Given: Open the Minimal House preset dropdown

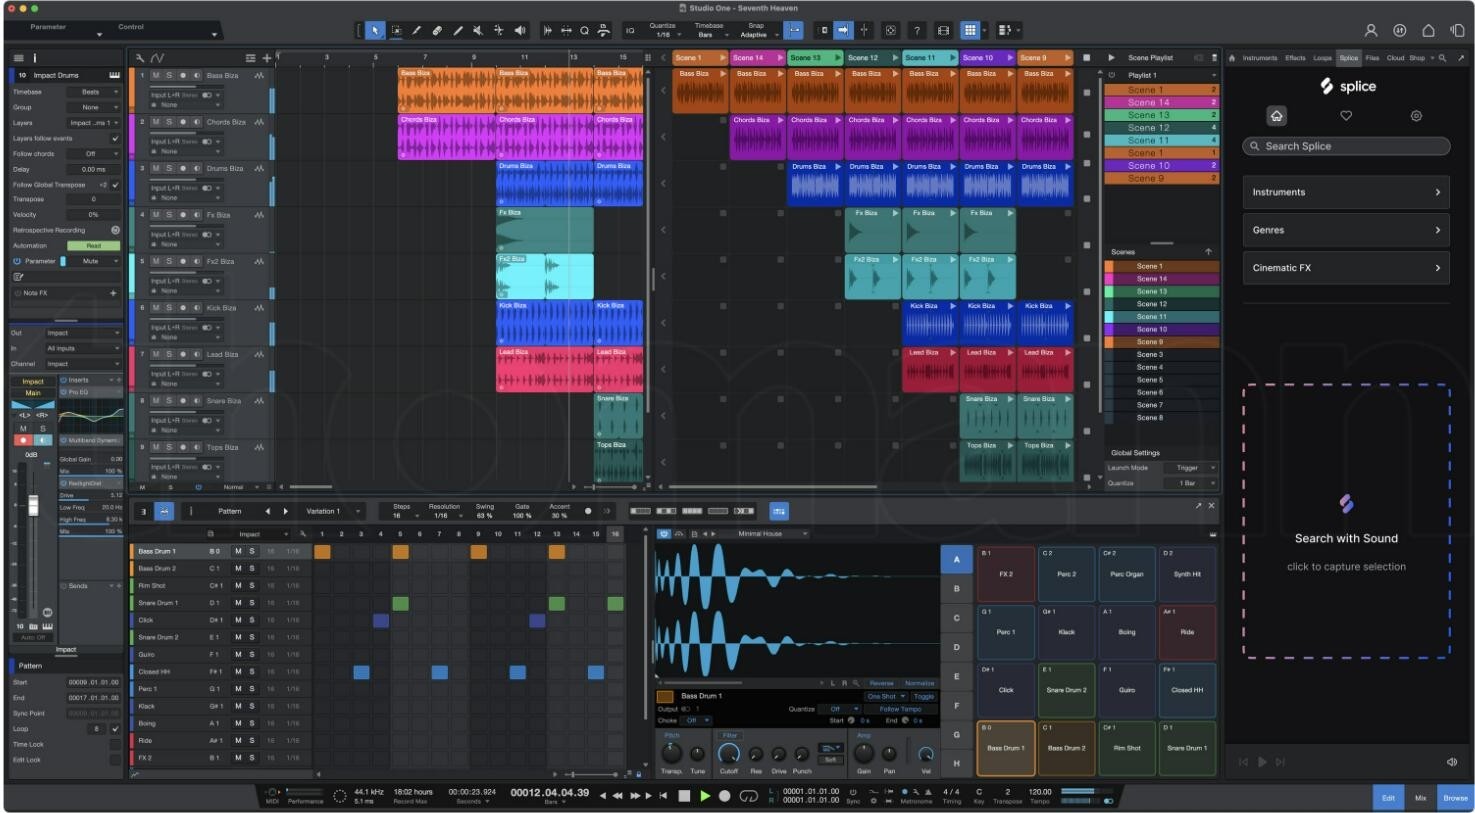Looking at the screenshot, I should coord(772,534).
